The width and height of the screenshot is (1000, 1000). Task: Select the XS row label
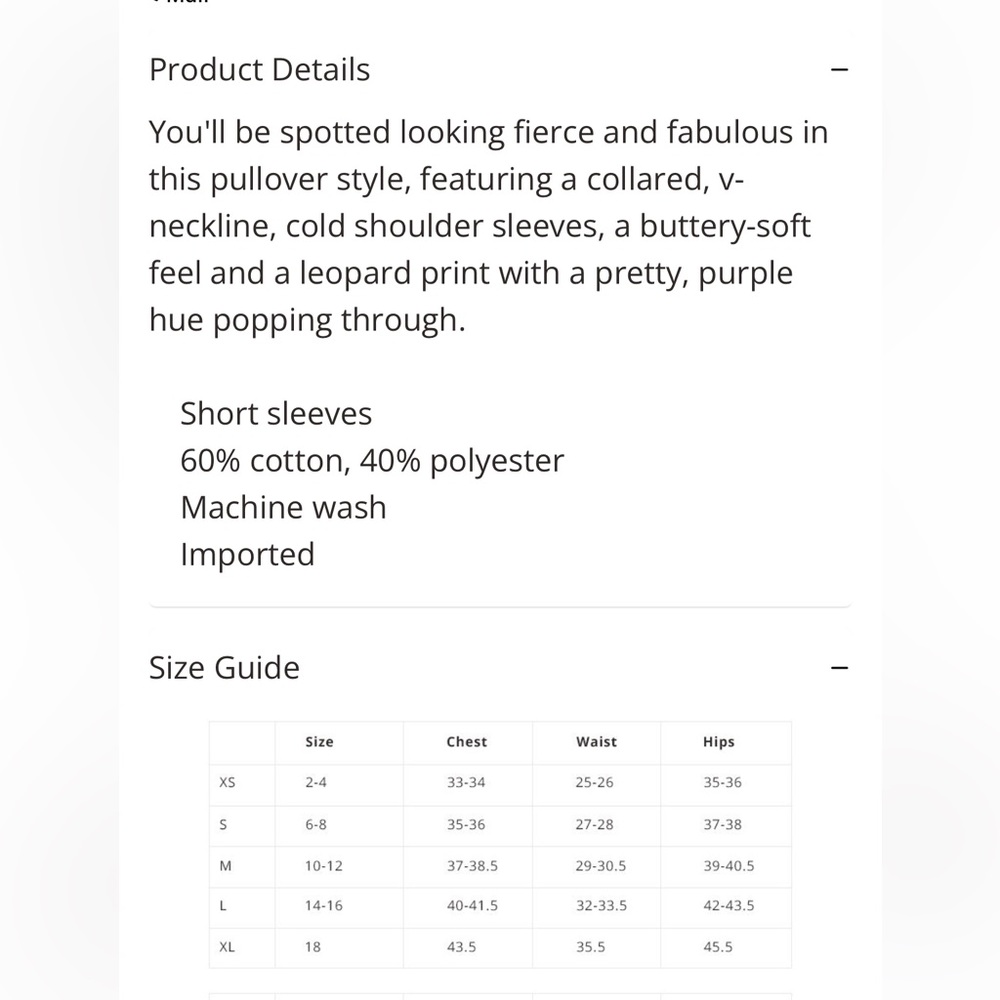tap(227, 782)
